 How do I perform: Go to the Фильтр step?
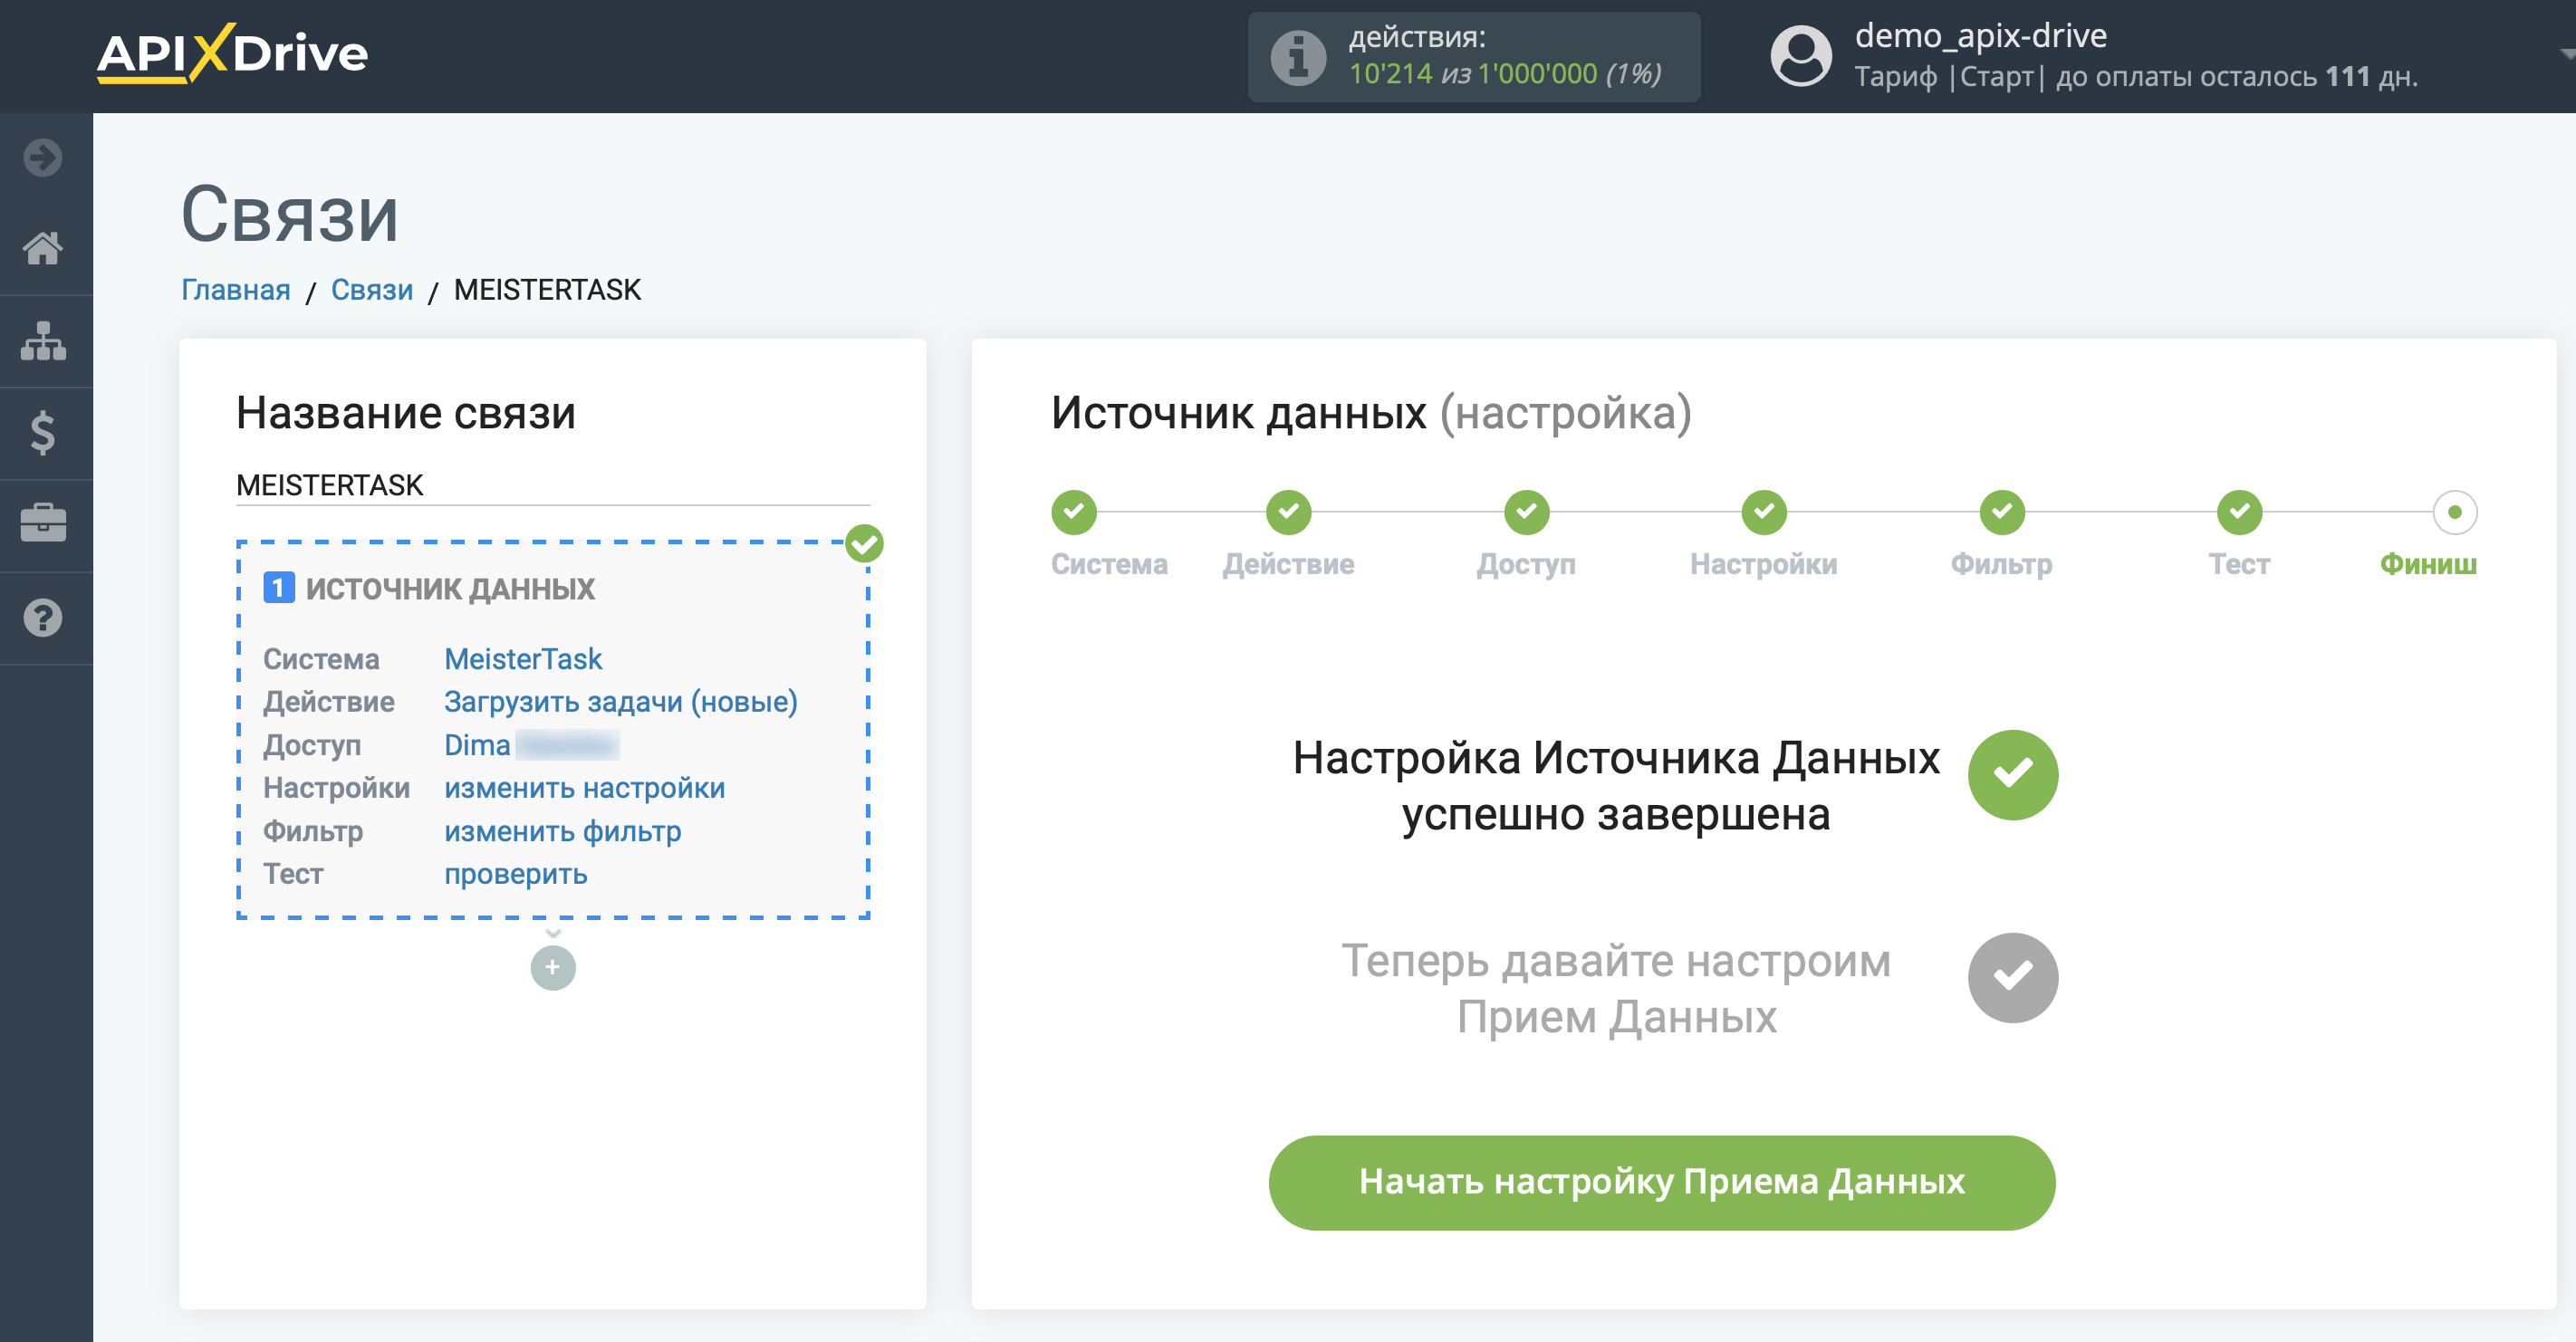pos(2002,512)
